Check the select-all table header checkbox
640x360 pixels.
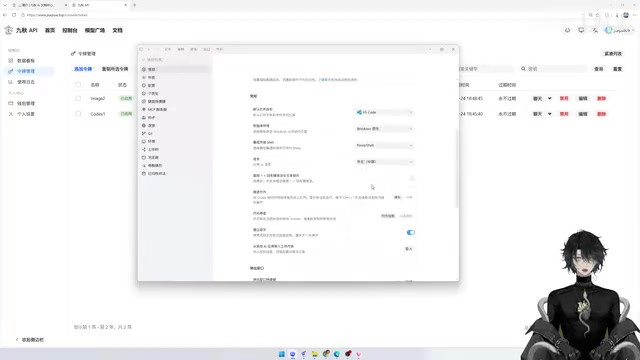point(78,84)
